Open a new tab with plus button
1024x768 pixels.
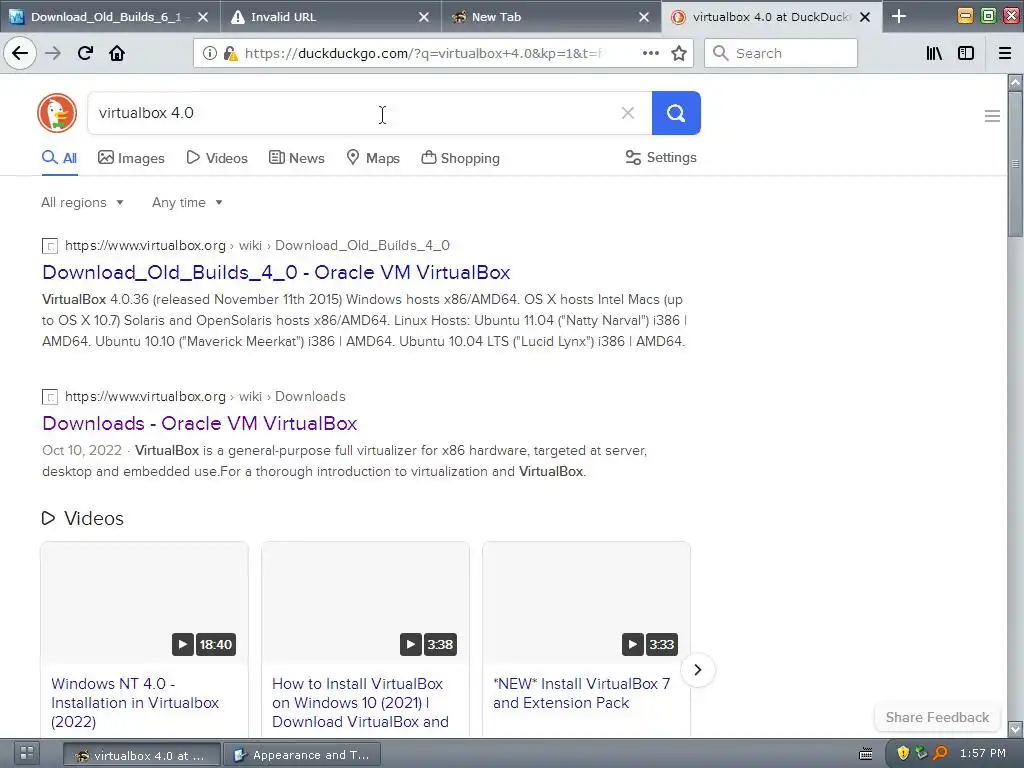tap(899, 16)
